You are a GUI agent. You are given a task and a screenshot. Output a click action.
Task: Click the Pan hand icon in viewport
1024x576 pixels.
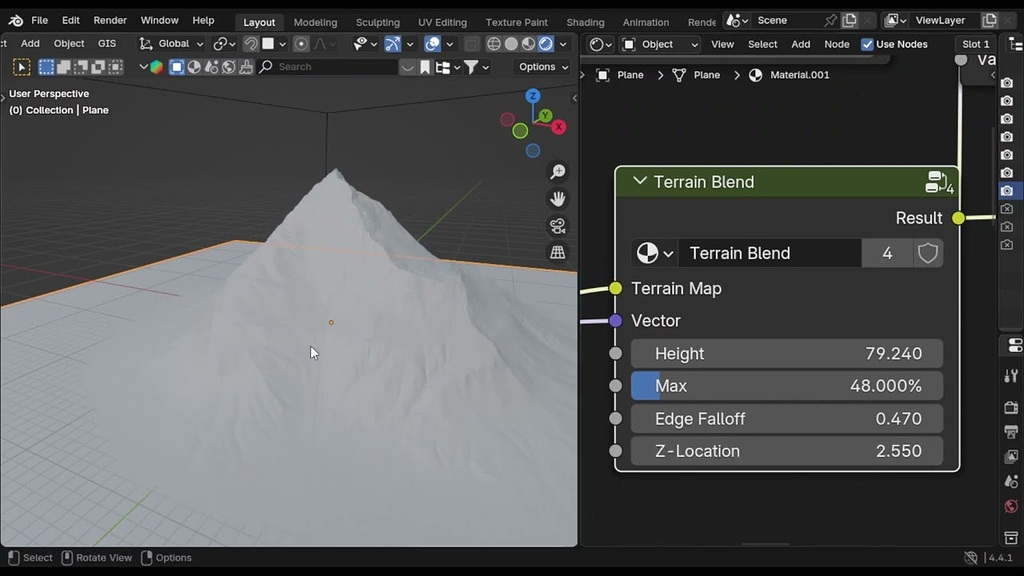click(558, 199)
